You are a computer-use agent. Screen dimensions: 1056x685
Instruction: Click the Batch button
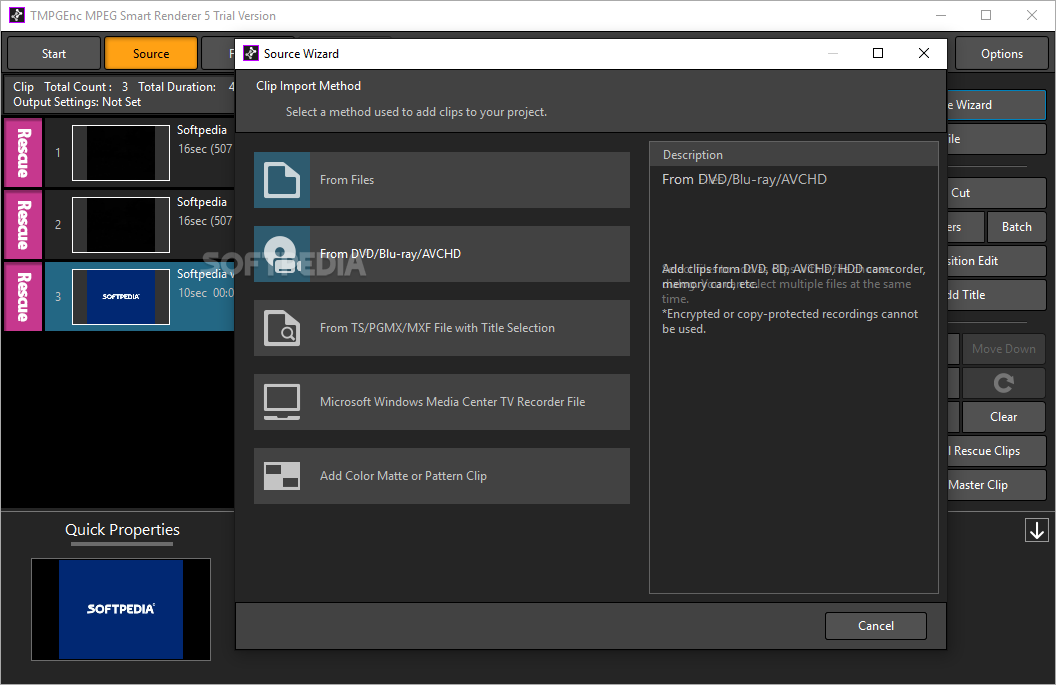pyautogui.click(x=1016, y=226)
